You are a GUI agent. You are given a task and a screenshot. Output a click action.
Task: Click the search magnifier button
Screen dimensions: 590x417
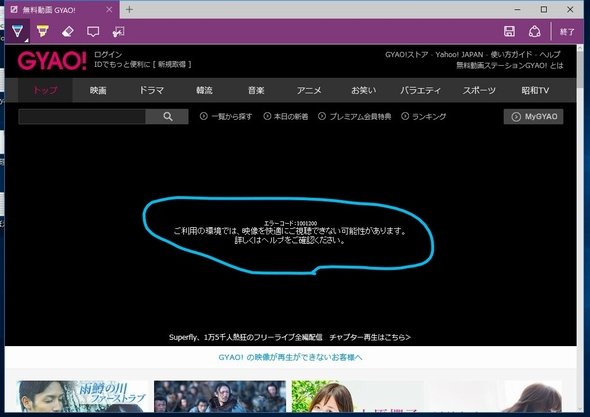(x=167, y=117)
